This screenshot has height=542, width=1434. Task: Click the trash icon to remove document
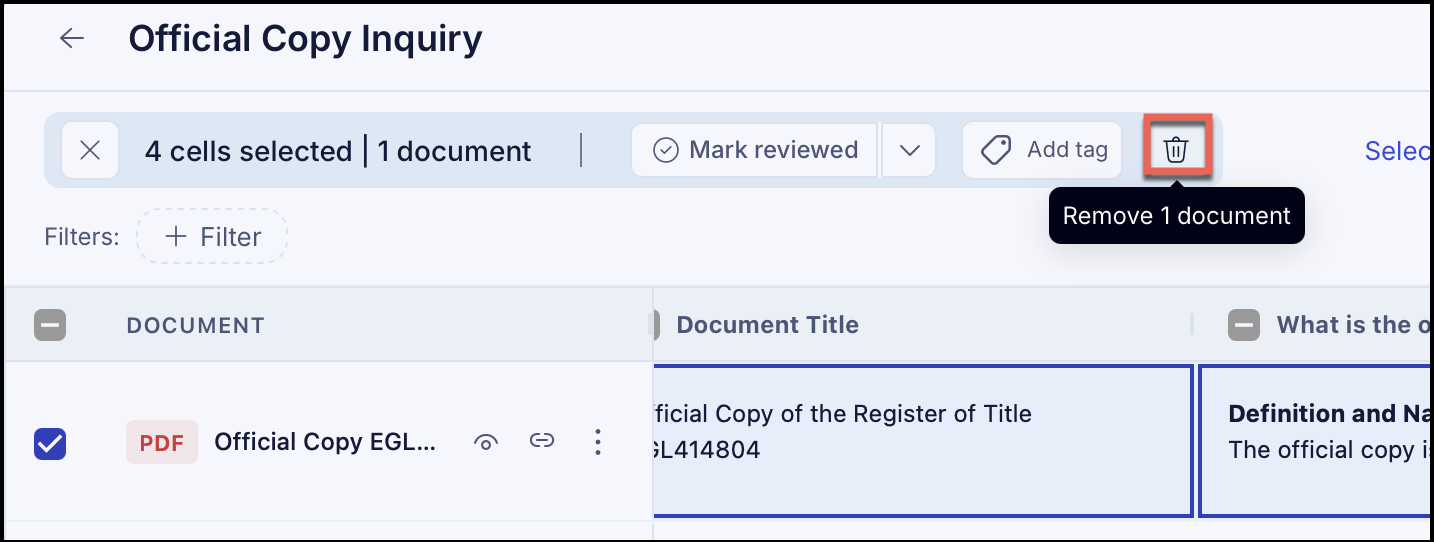[1177, 150]
